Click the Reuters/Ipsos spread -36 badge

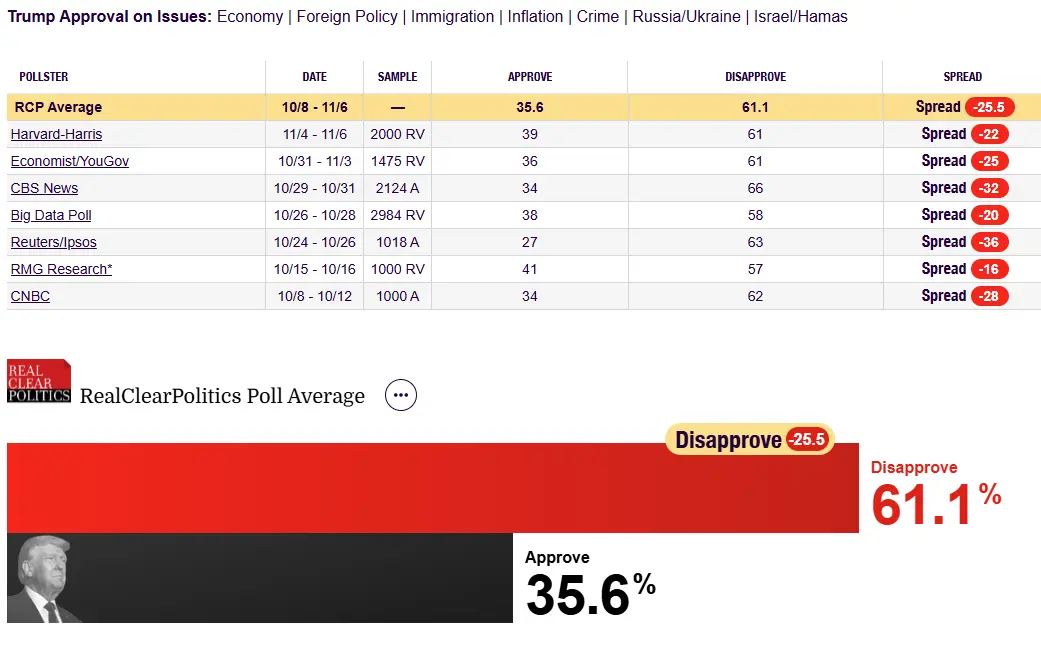(x=988, y=242)
